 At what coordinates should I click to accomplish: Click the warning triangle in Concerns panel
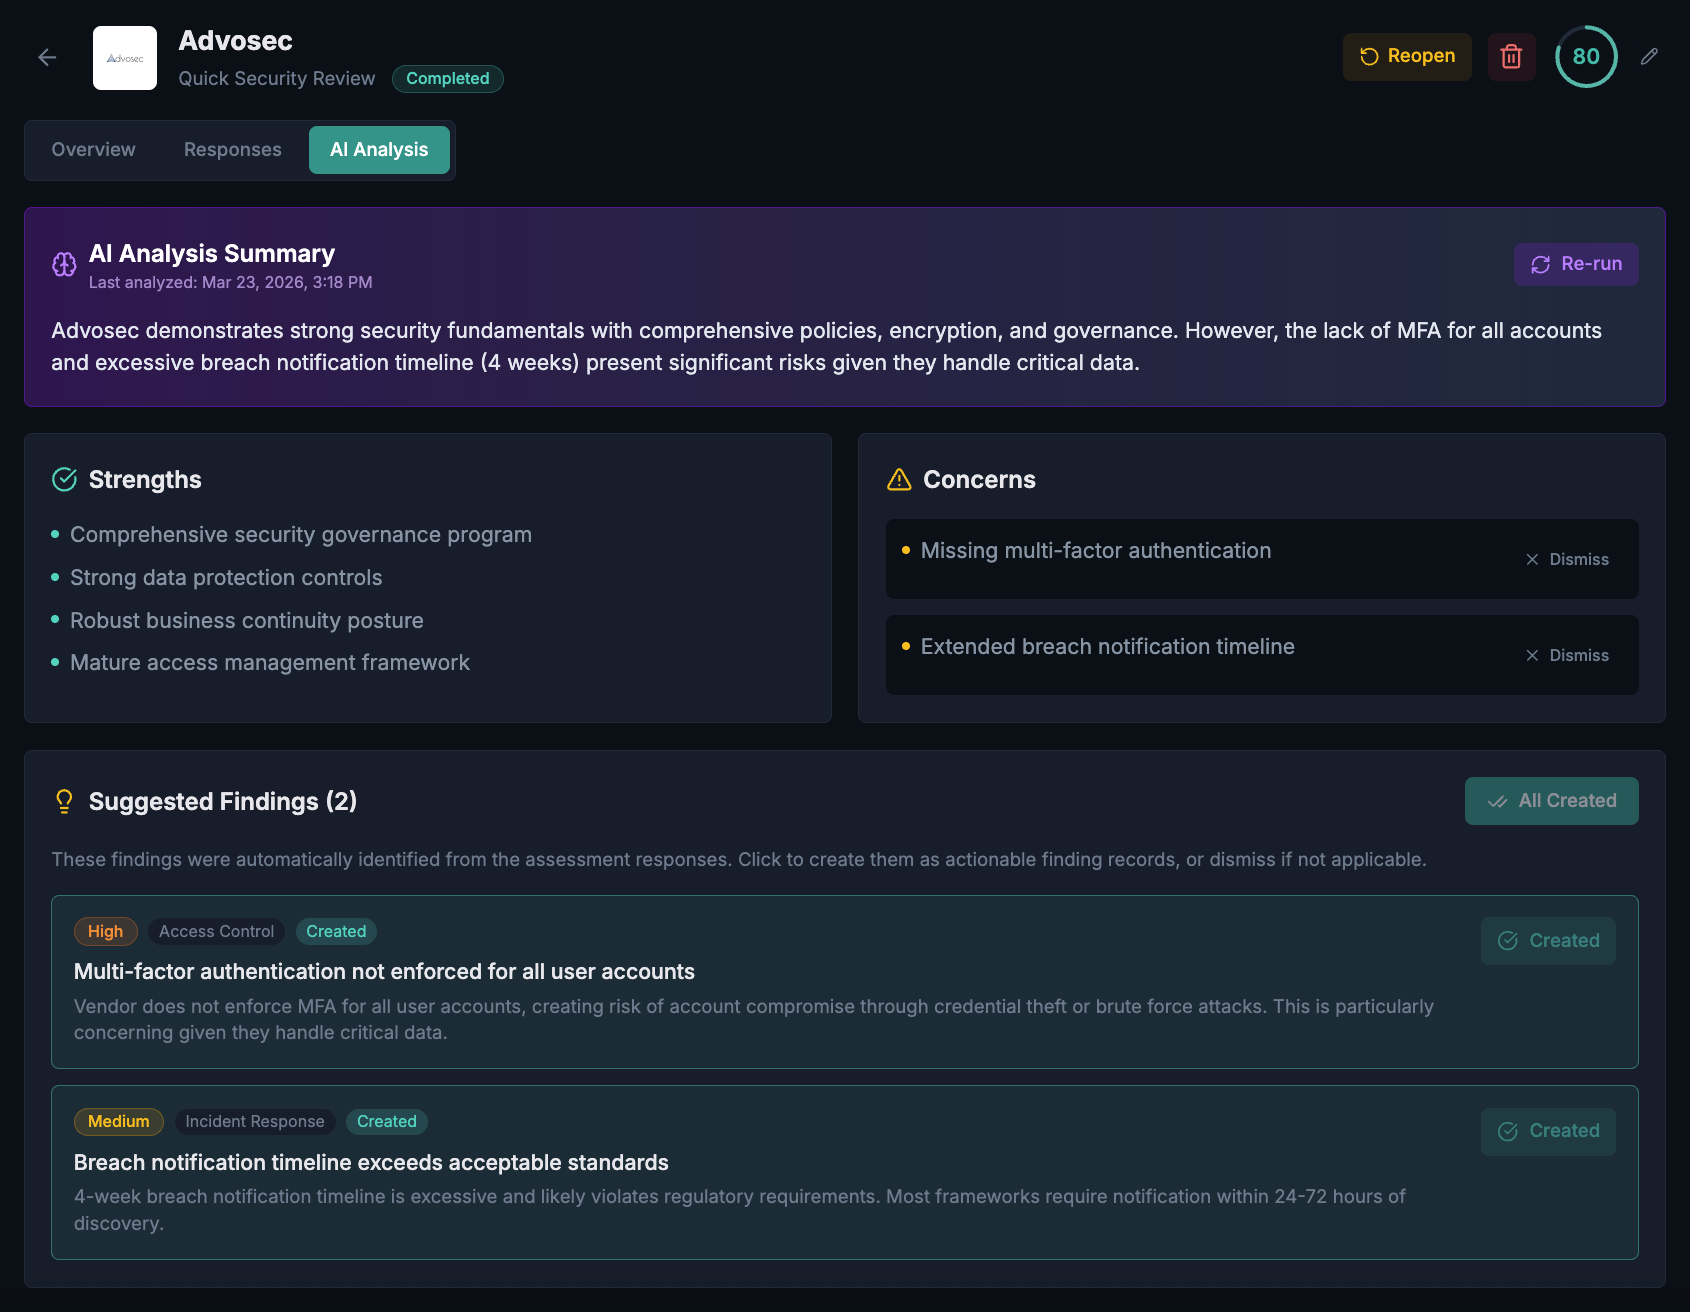point(898,479)
